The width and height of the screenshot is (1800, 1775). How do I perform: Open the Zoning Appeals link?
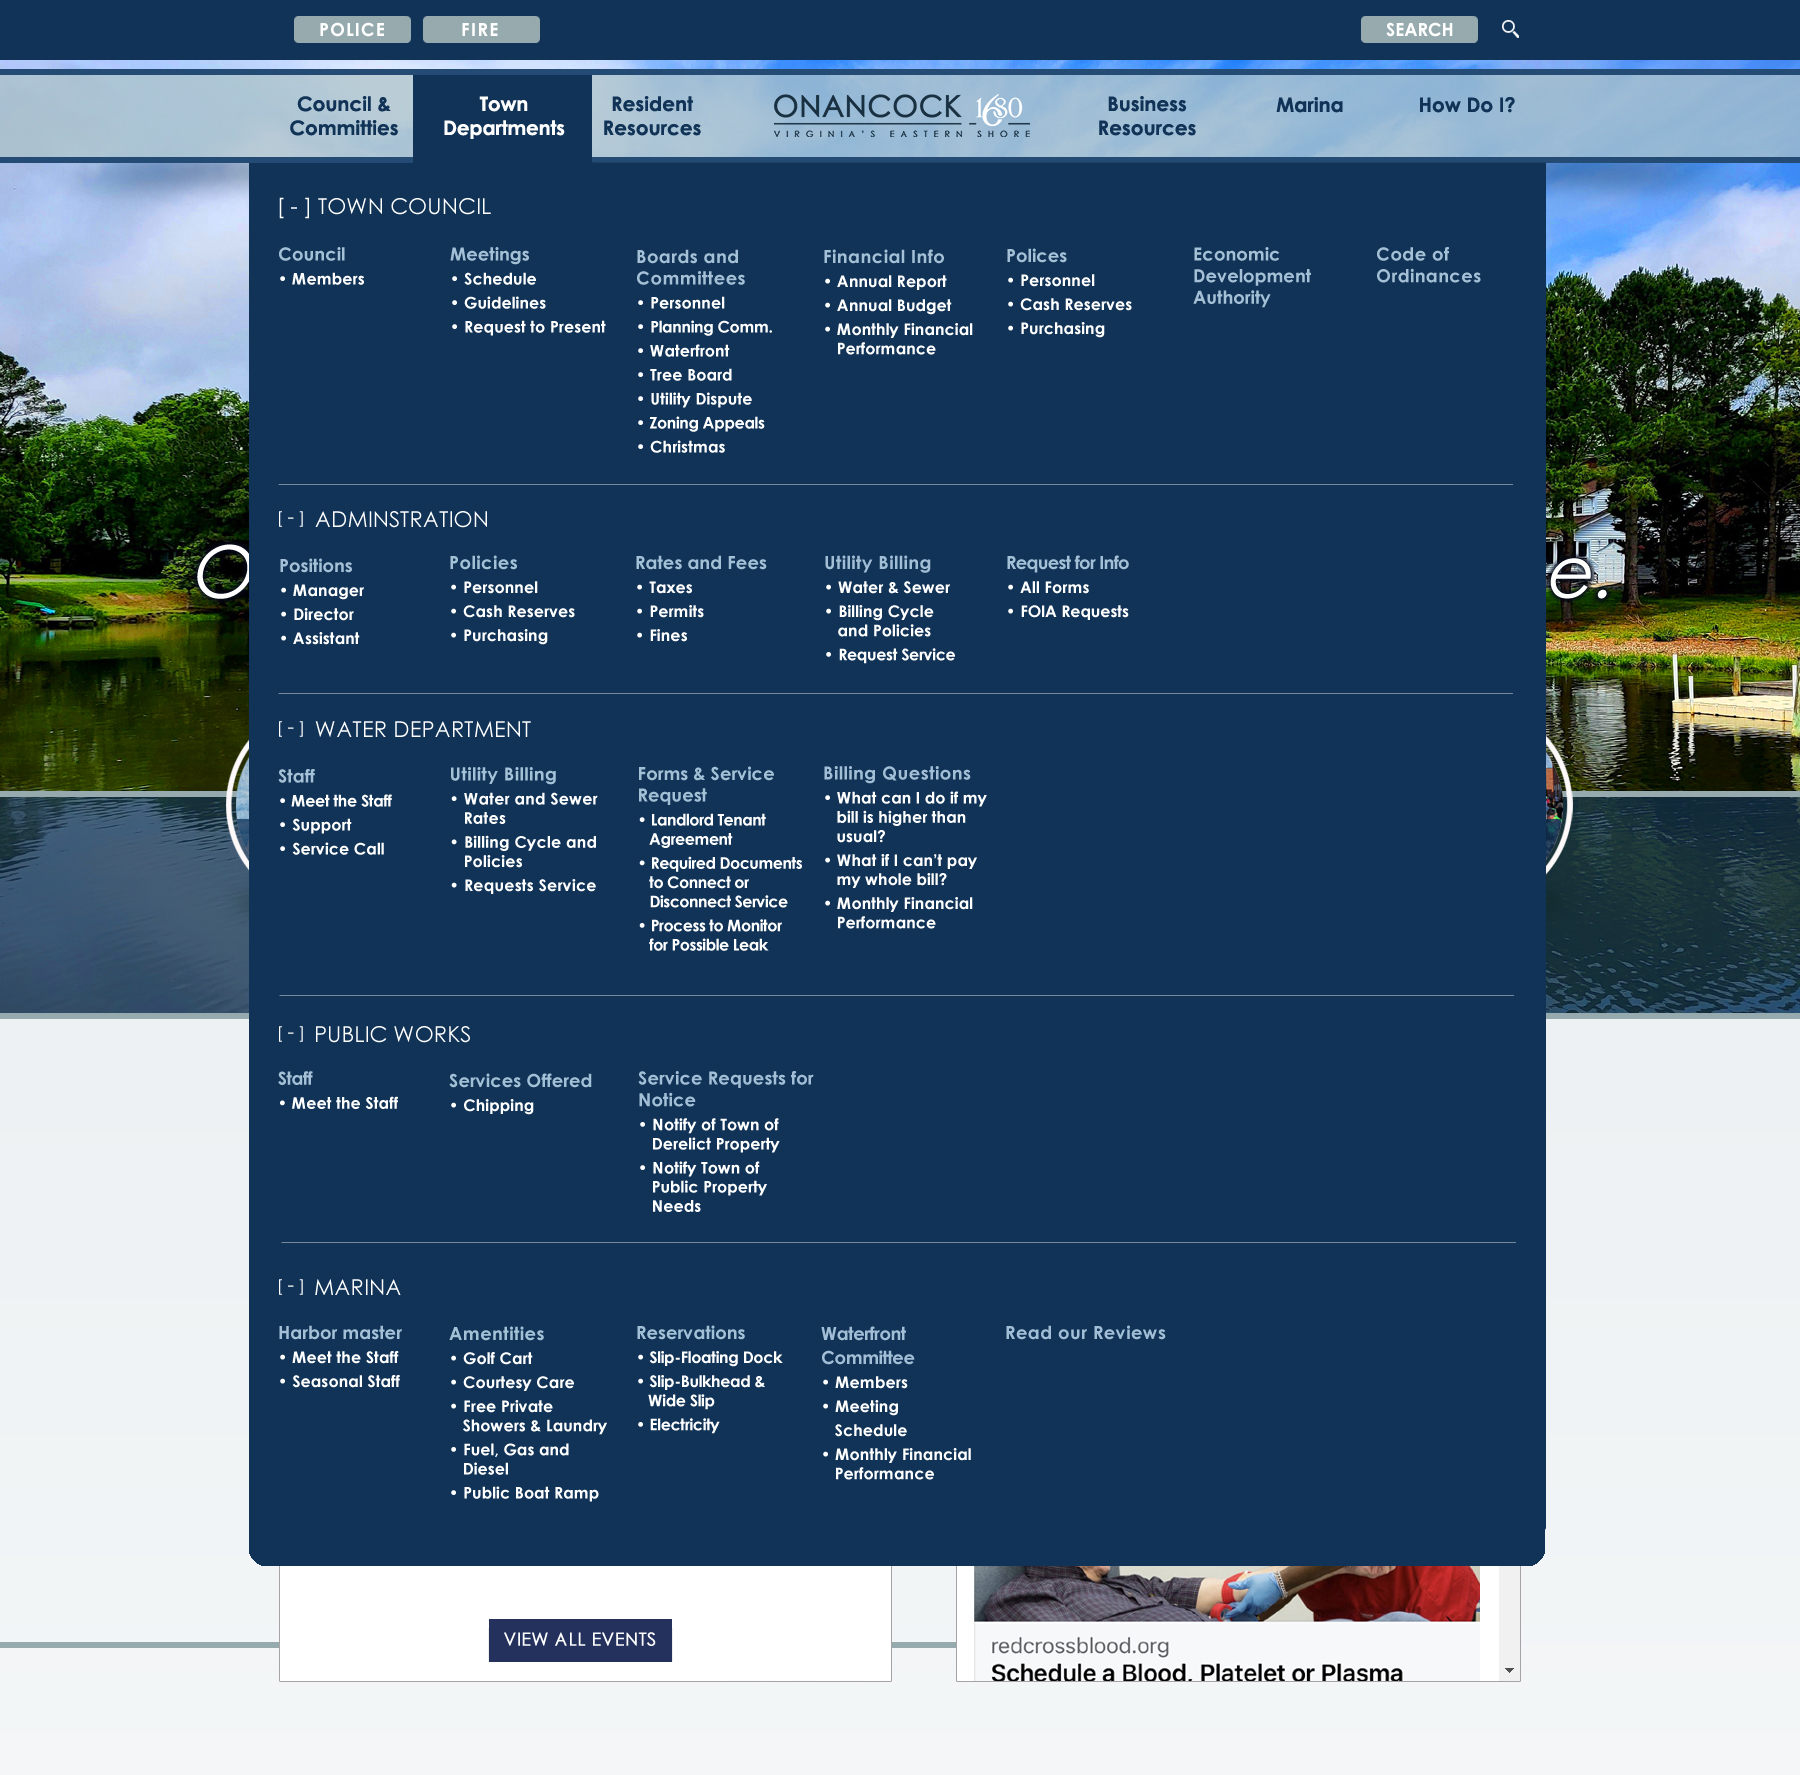coord(707,423)
